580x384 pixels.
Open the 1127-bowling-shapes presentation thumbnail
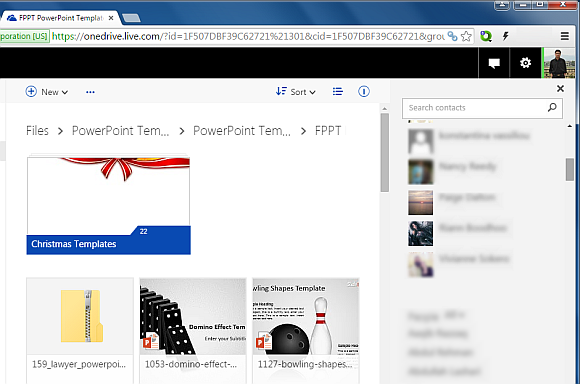[x=306, y=316]
